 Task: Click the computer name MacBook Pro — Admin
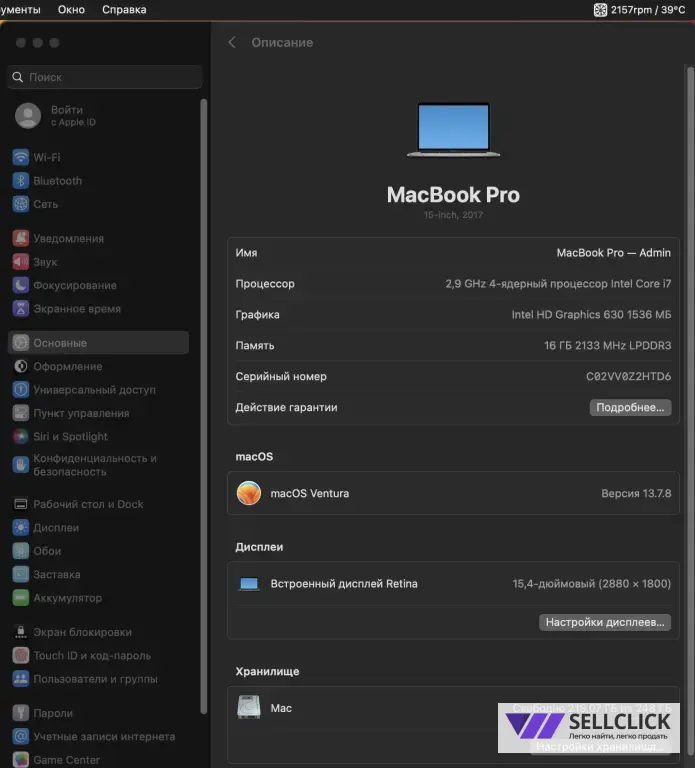614,253
